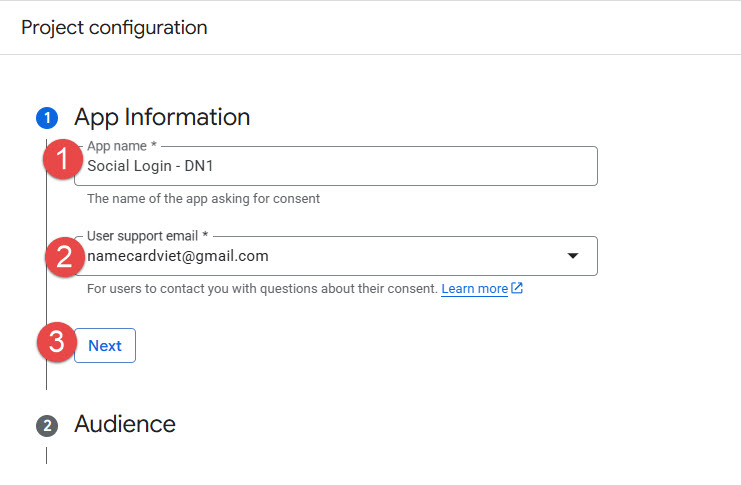Click the stepper line beneath the Audience step
741x485 pixels.
point(46,455)
